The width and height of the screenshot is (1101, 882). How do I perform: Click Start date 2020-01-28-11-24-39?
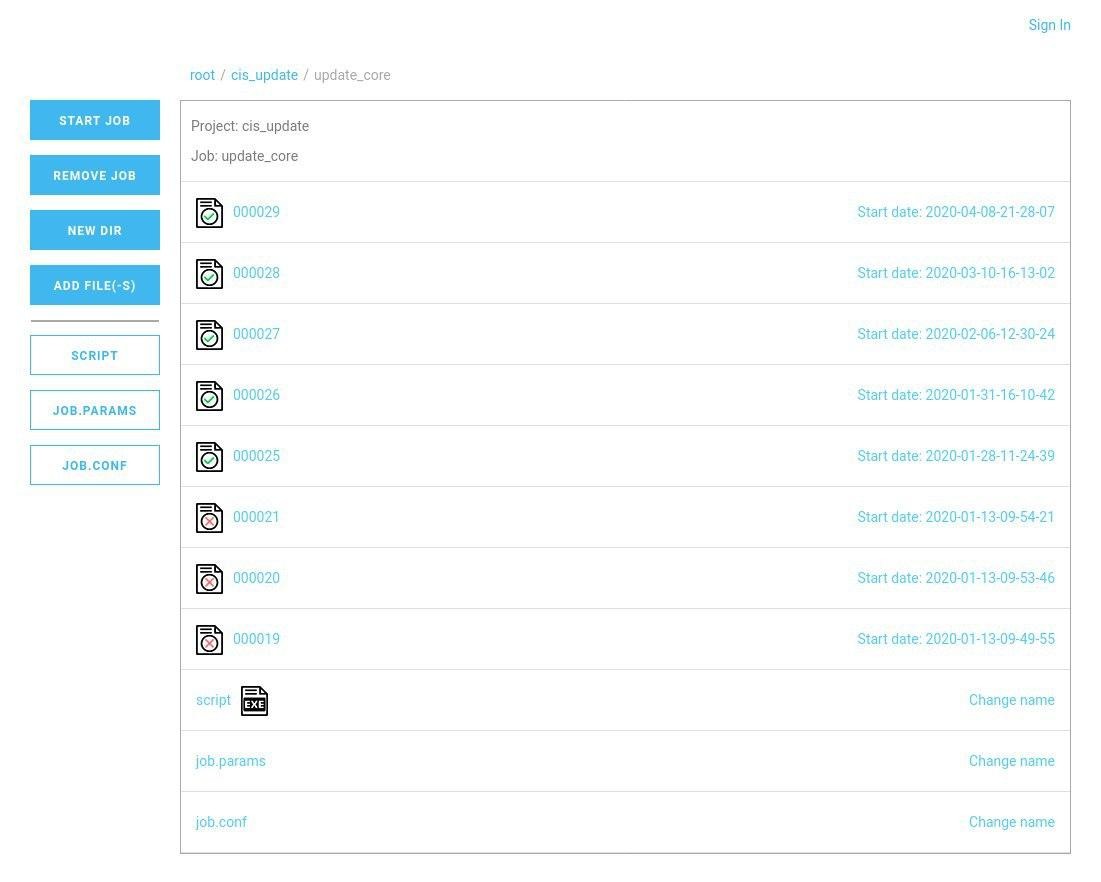pos(956,456)
